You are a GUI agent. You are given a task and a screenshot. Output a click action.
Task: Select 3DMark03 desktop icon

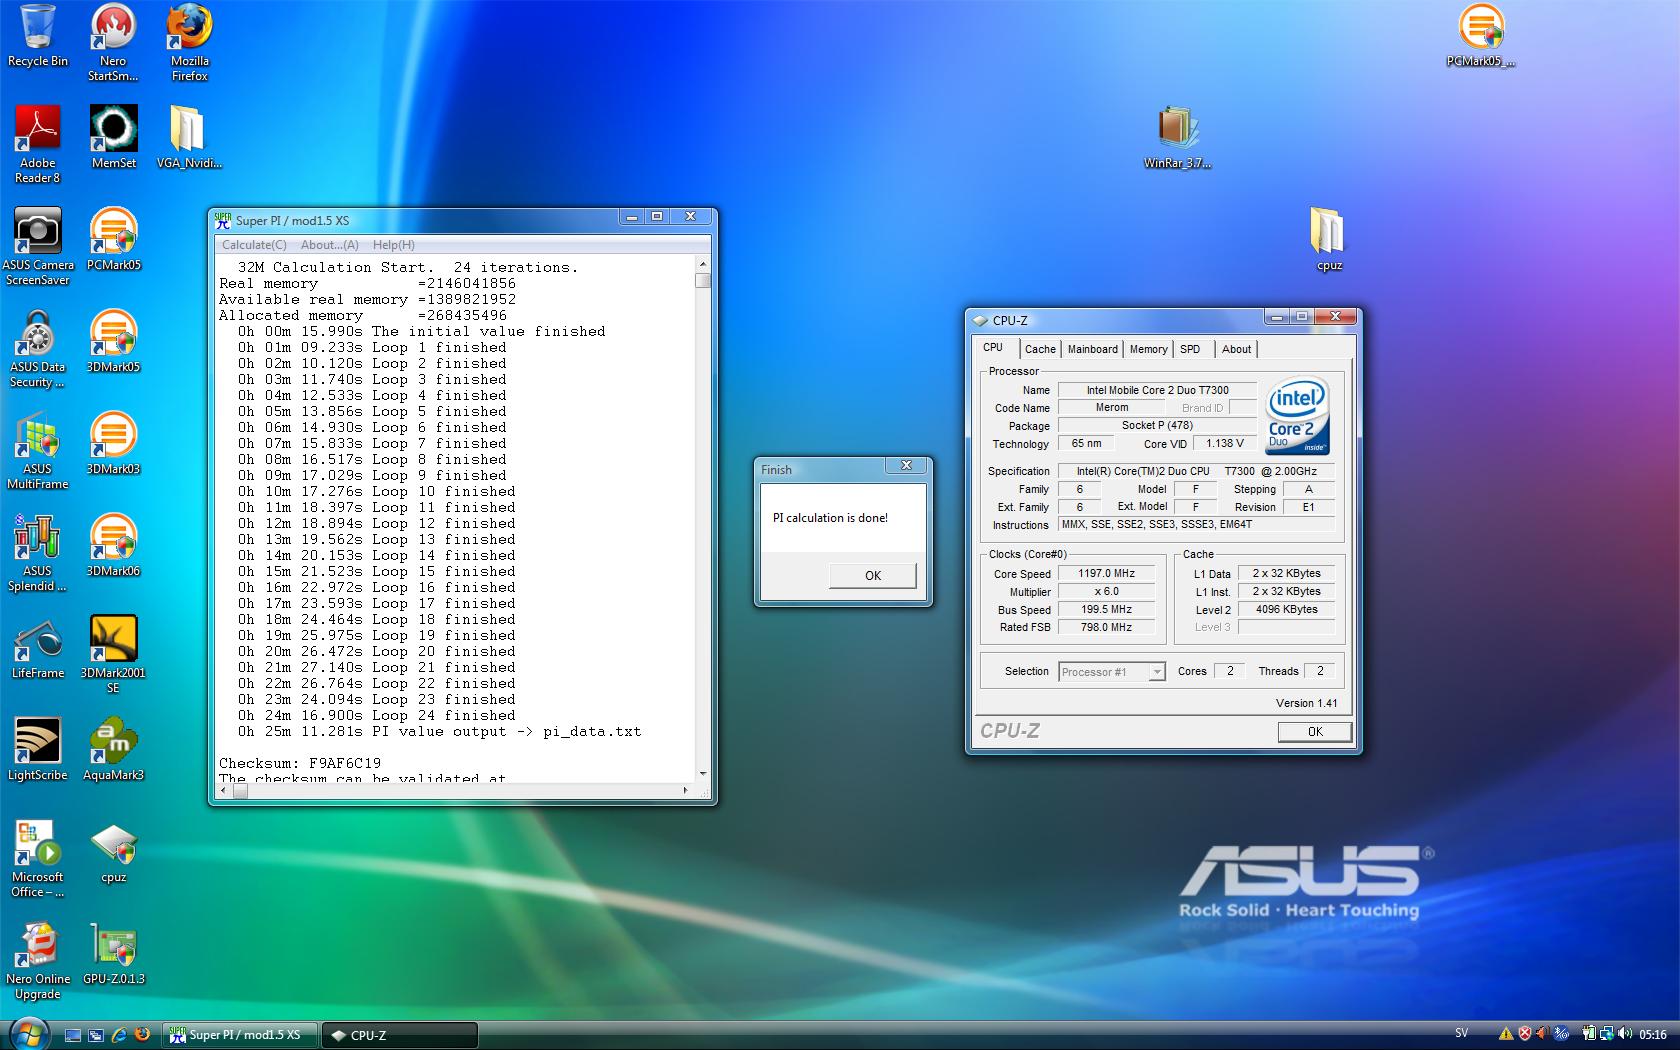113,443
